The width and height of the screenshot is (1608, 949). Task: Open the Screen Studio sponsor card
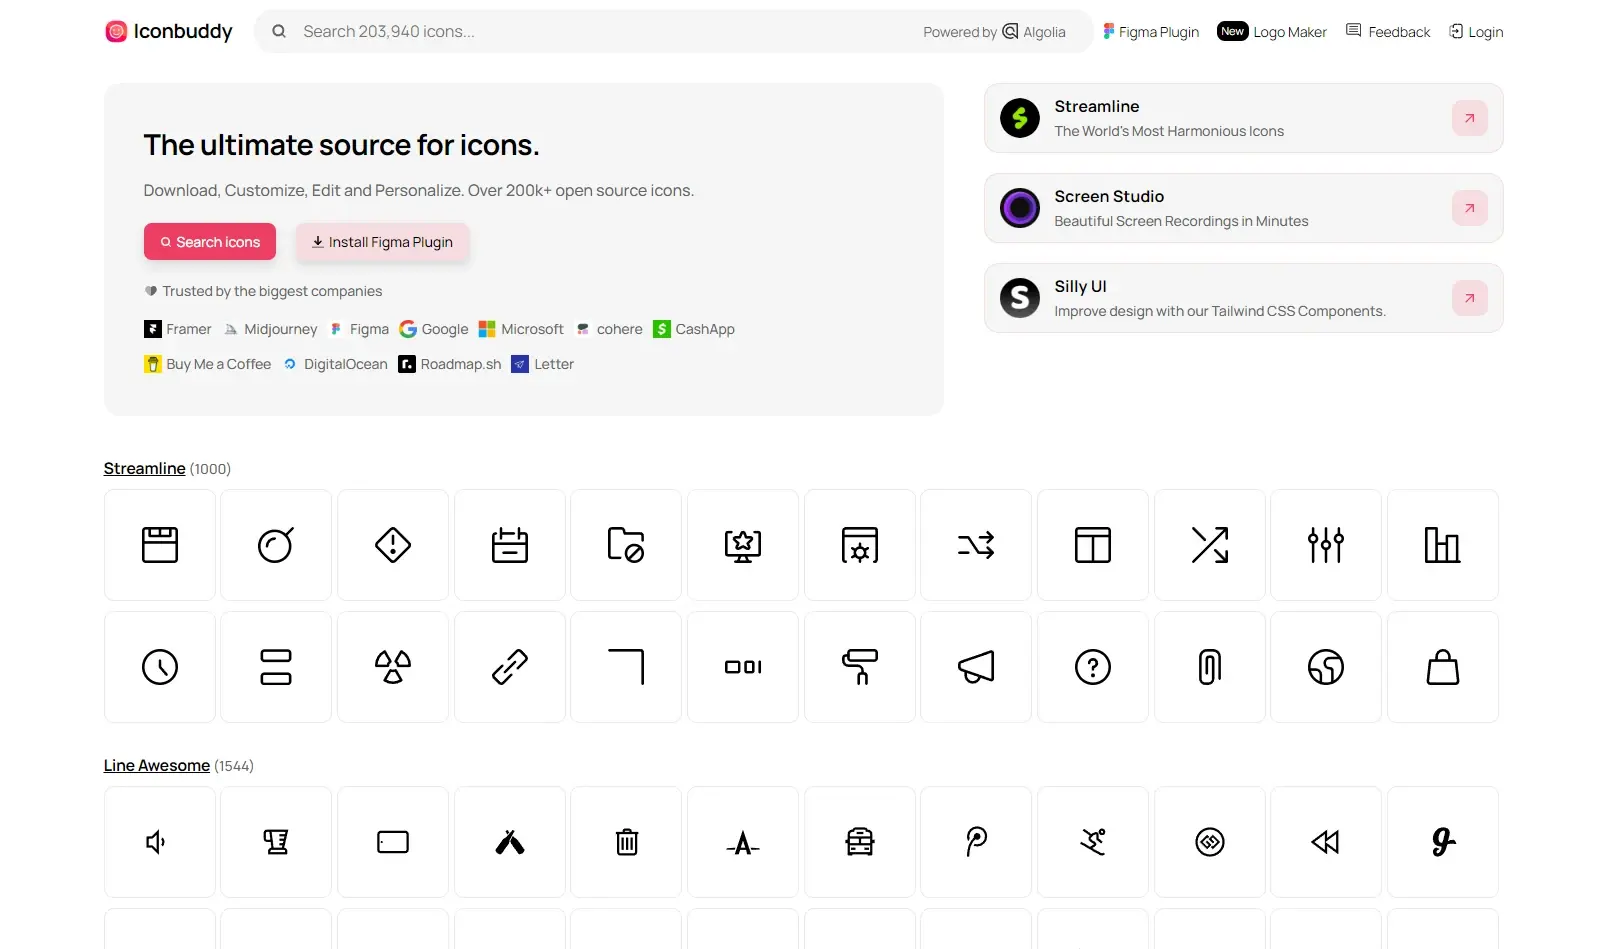[1243, 208]
